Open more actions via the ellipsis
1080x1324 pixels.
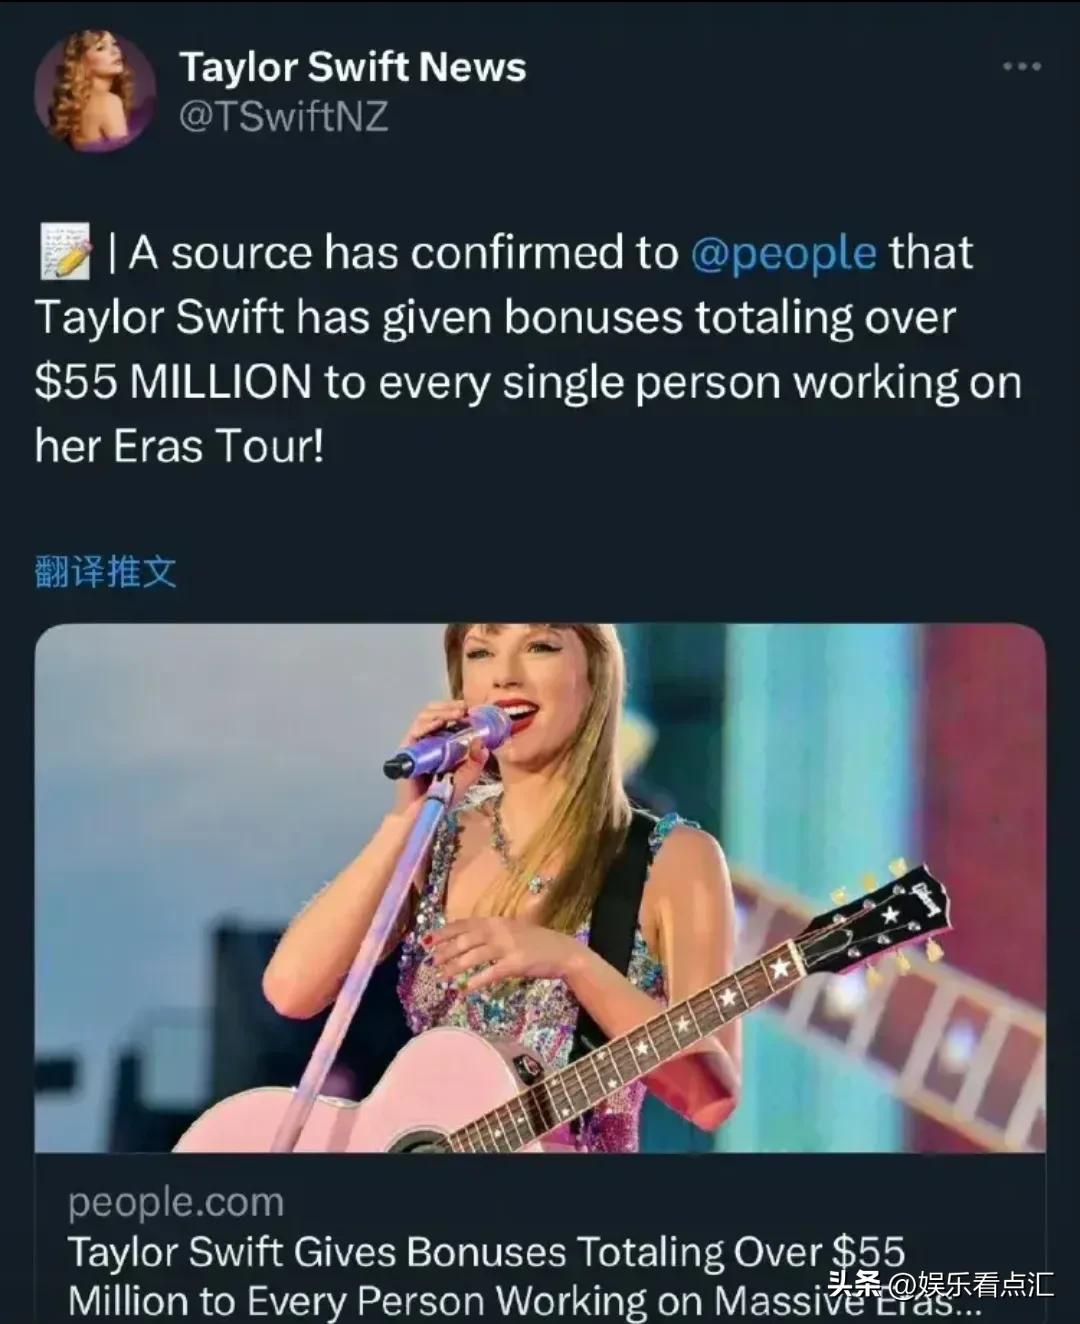[x=1022, y=65]
